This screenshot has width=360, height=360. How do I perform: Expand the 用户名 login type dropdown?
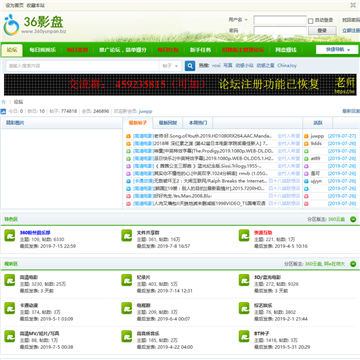point(238,20)
